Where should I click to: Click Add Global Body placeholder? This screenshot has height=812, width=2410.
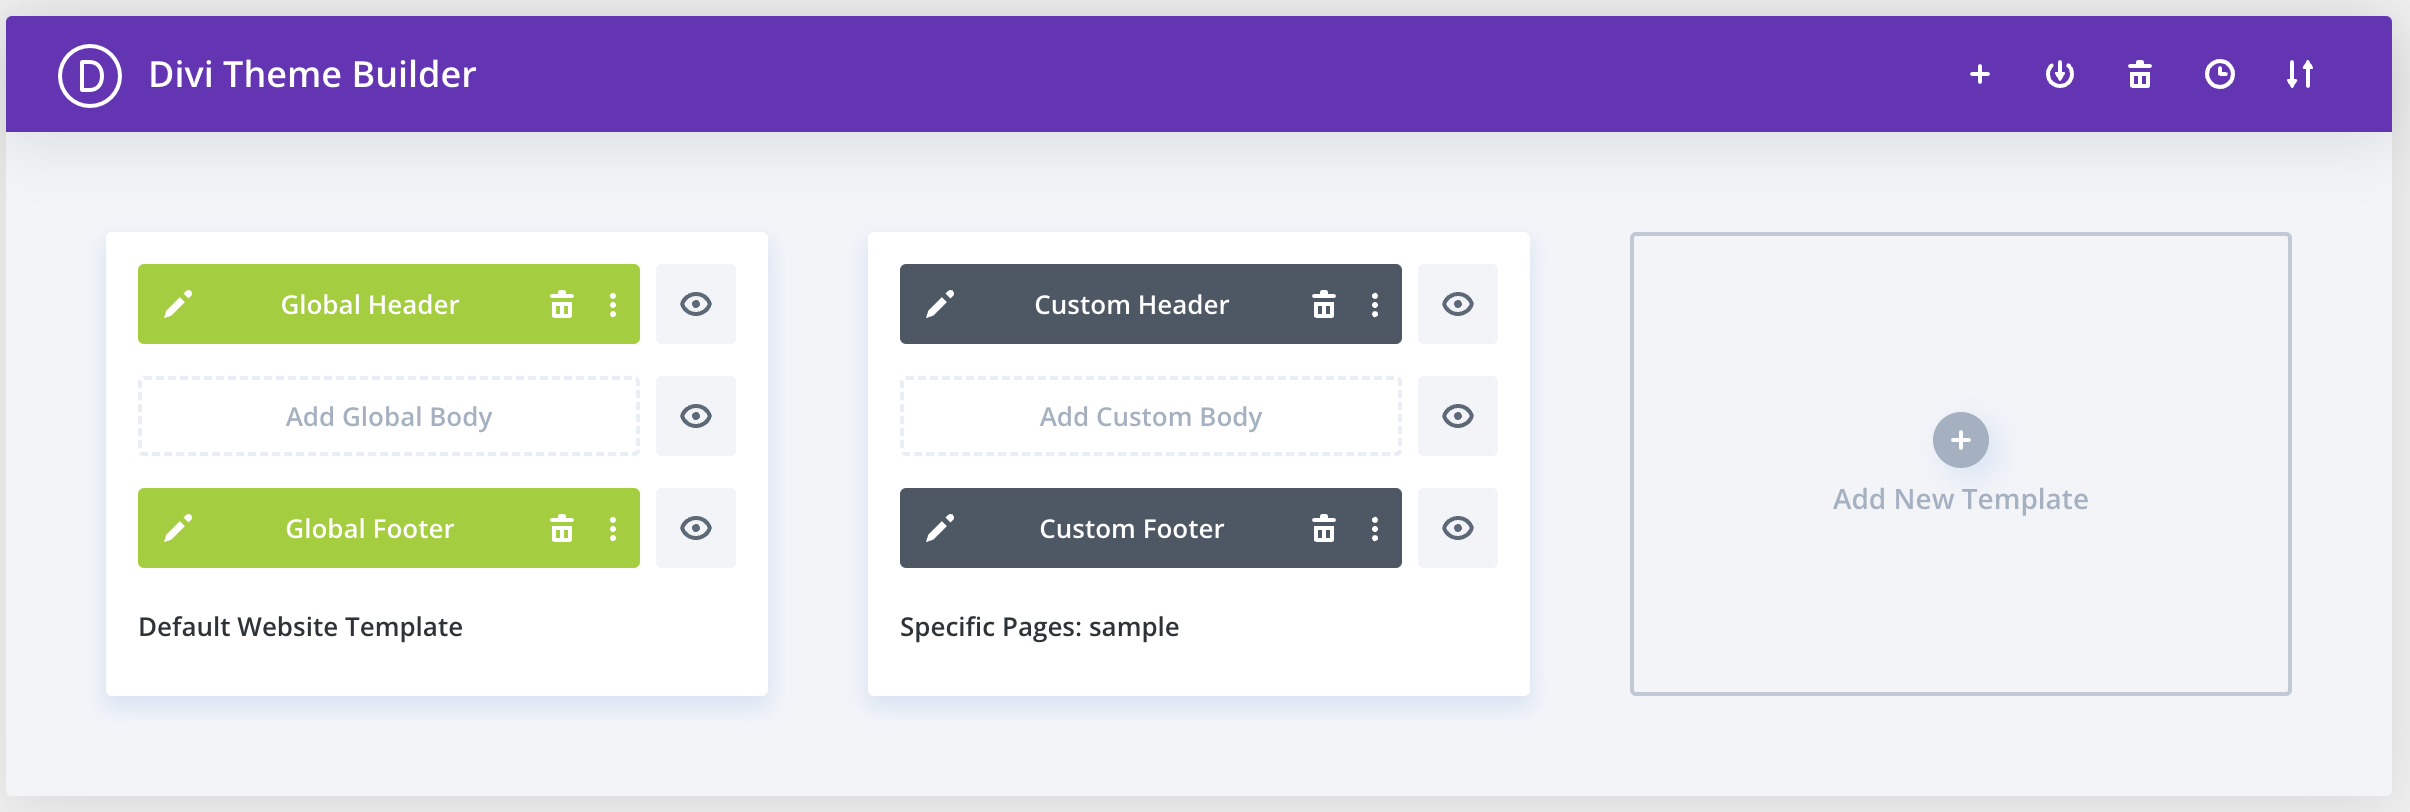(389, 416)
